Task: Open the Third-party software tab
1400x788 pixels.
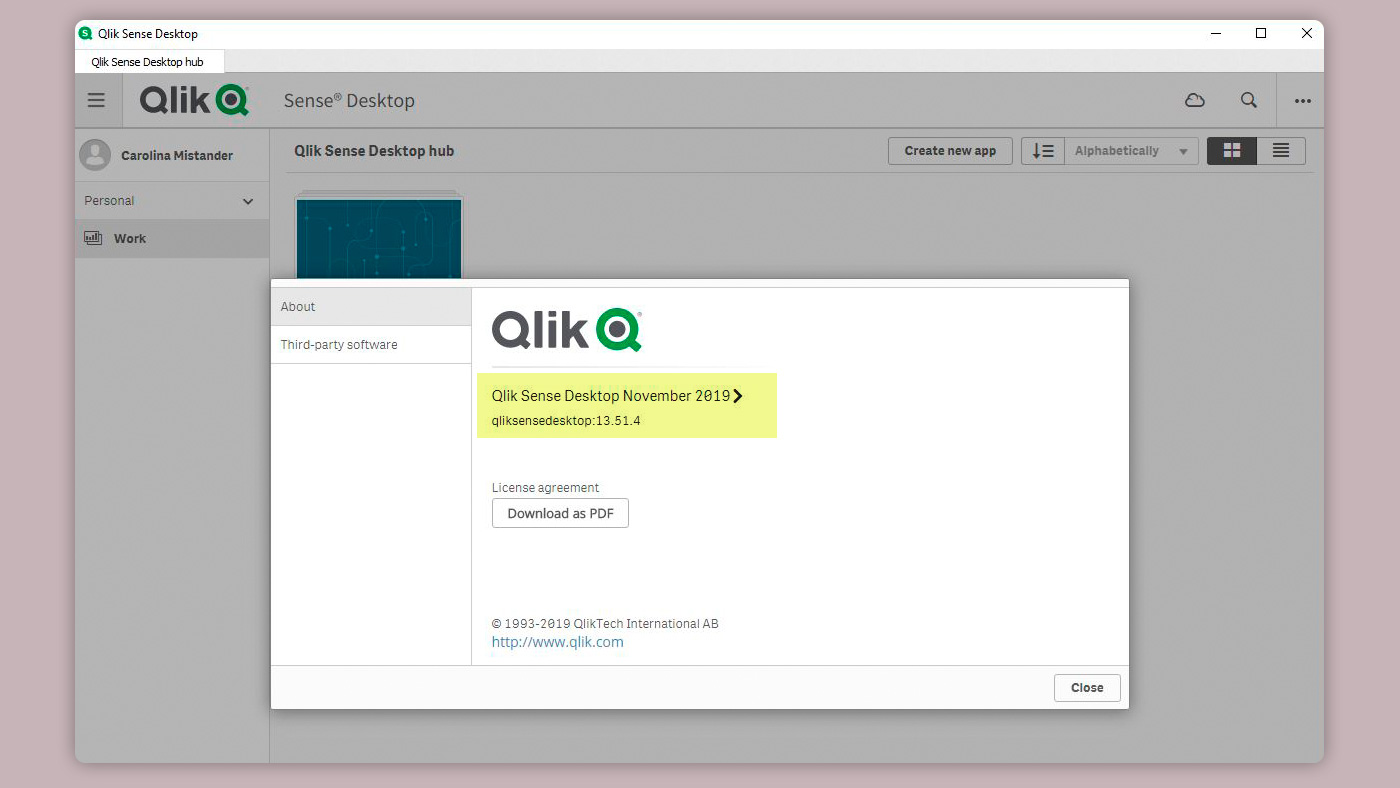Action: pos(371,345)
